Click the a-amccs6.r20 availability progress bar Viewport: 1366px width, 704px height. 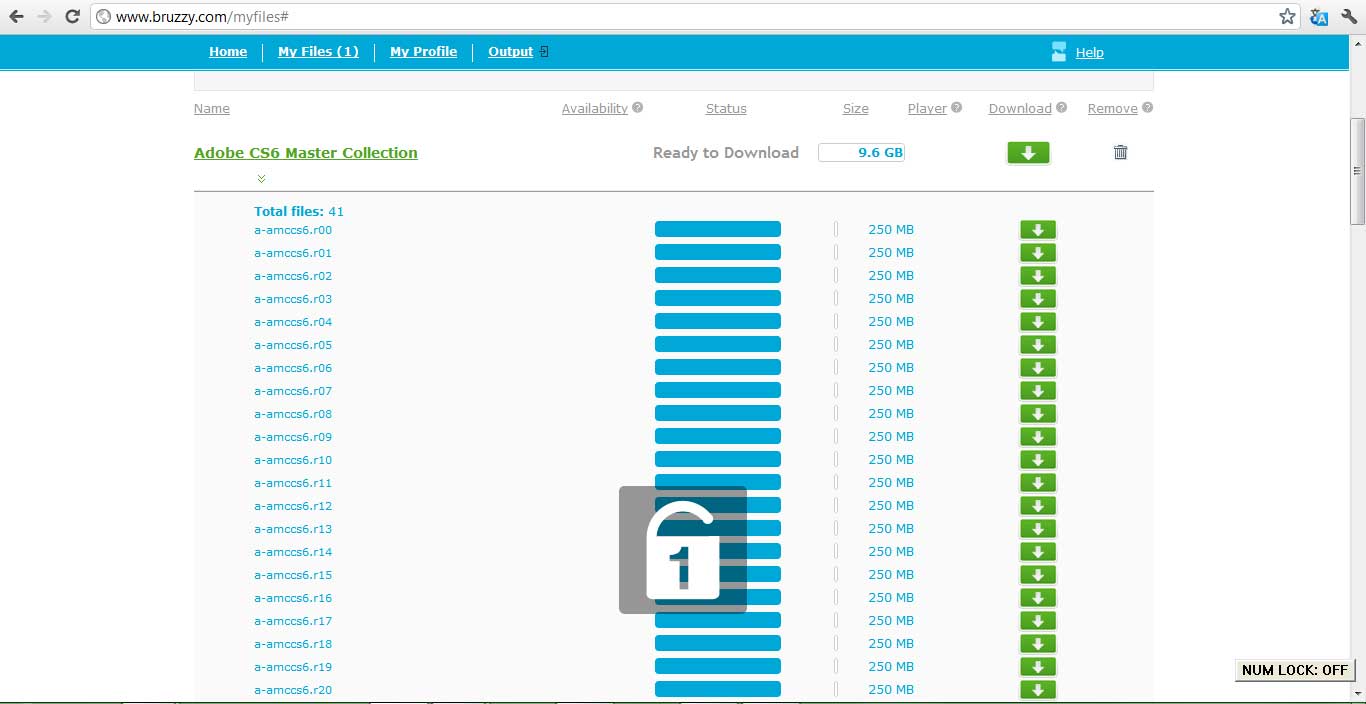click(718, 690)
